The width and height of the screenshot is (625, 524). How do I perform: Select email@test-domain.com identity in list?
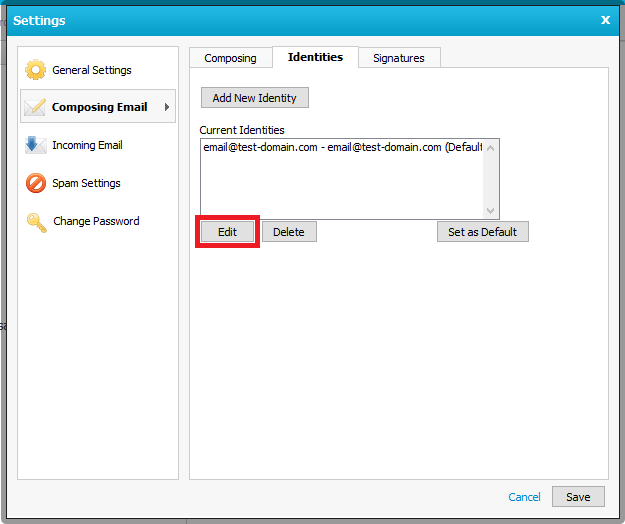click(x=342, y=147)
